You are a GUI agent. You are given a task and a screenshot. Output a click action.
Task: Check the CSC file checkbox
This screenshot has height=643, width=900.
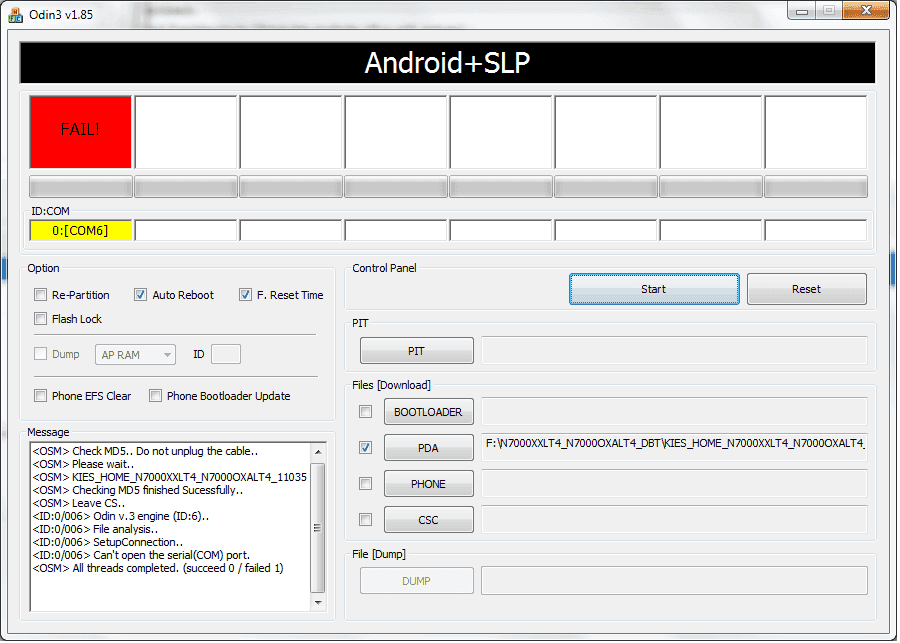(x=365, y=520)
